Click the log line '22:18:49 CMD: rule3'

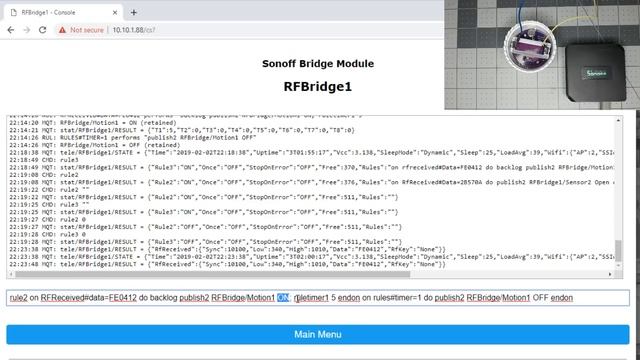point(44,160)
